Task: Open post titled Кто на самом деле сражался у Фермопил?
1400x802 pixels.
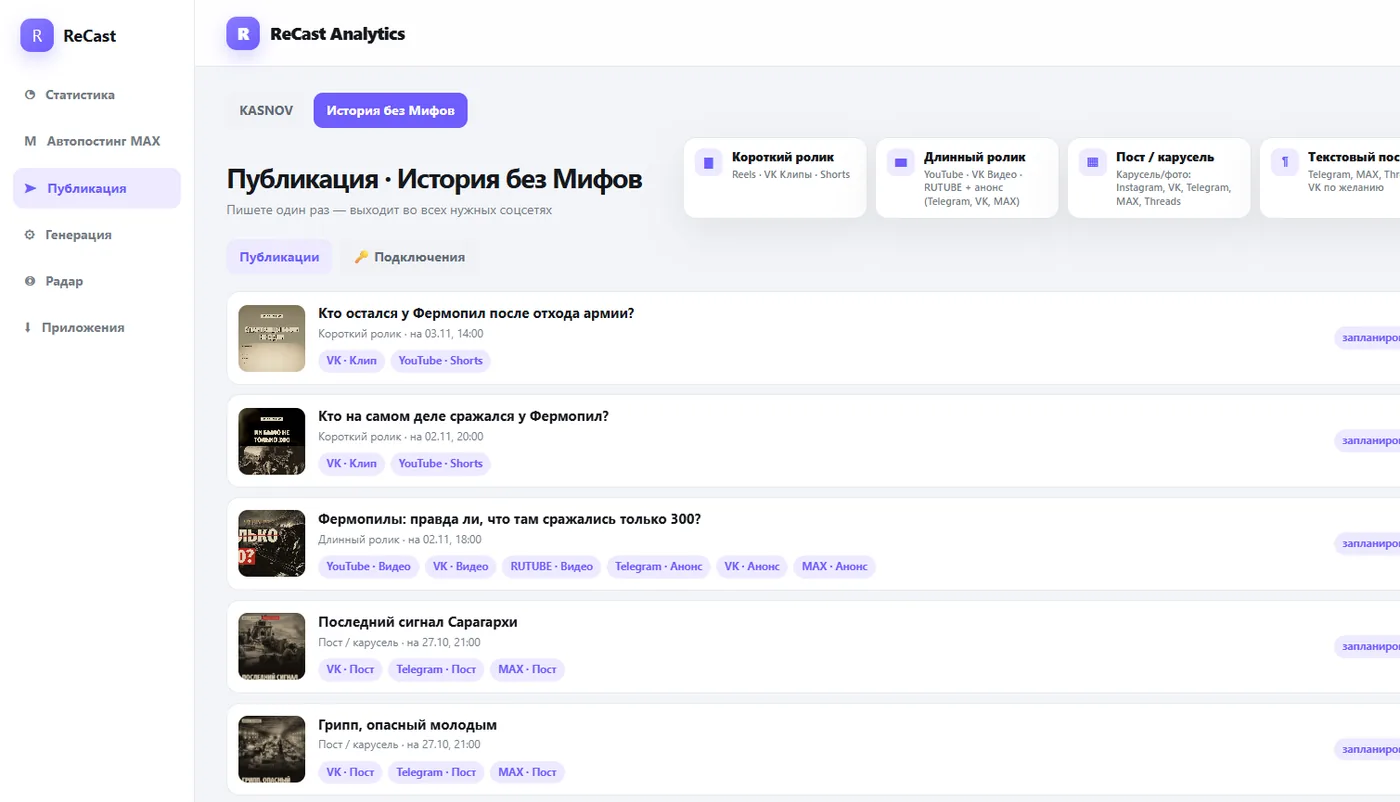Action: (x=463, y=416)
